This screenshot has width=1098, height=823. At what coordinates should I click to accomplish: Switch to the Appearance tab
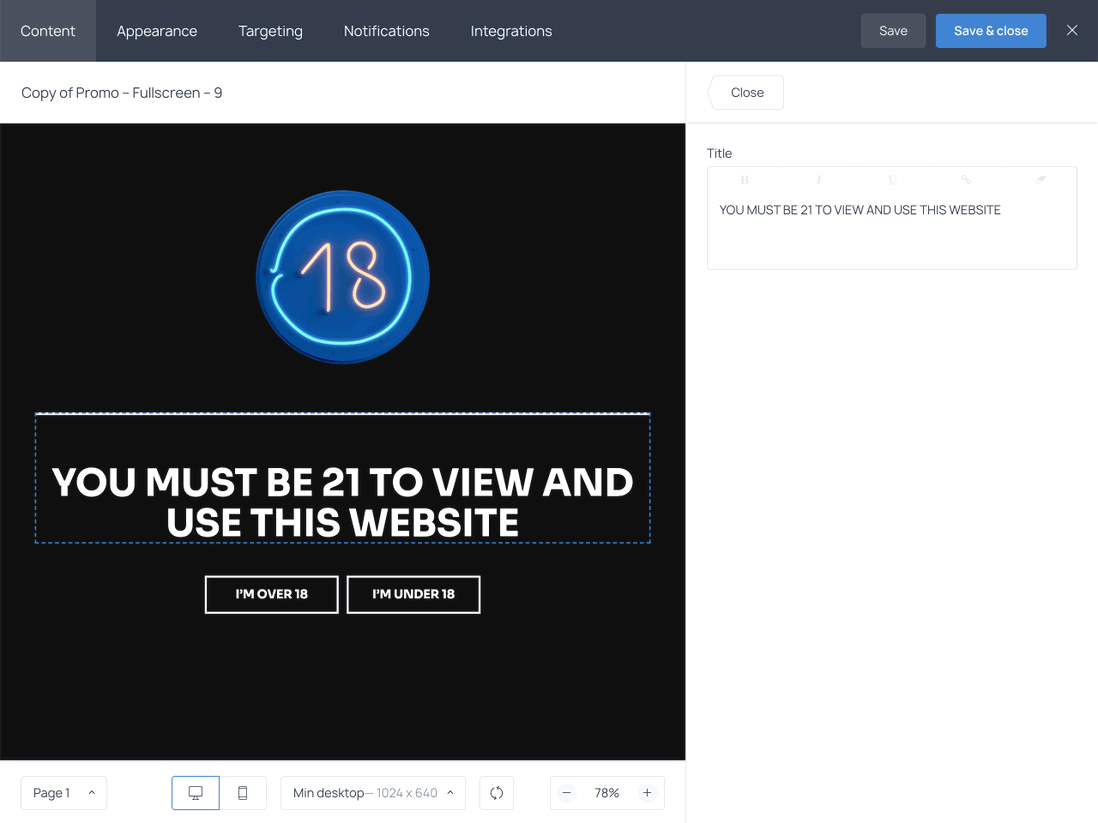157,31
